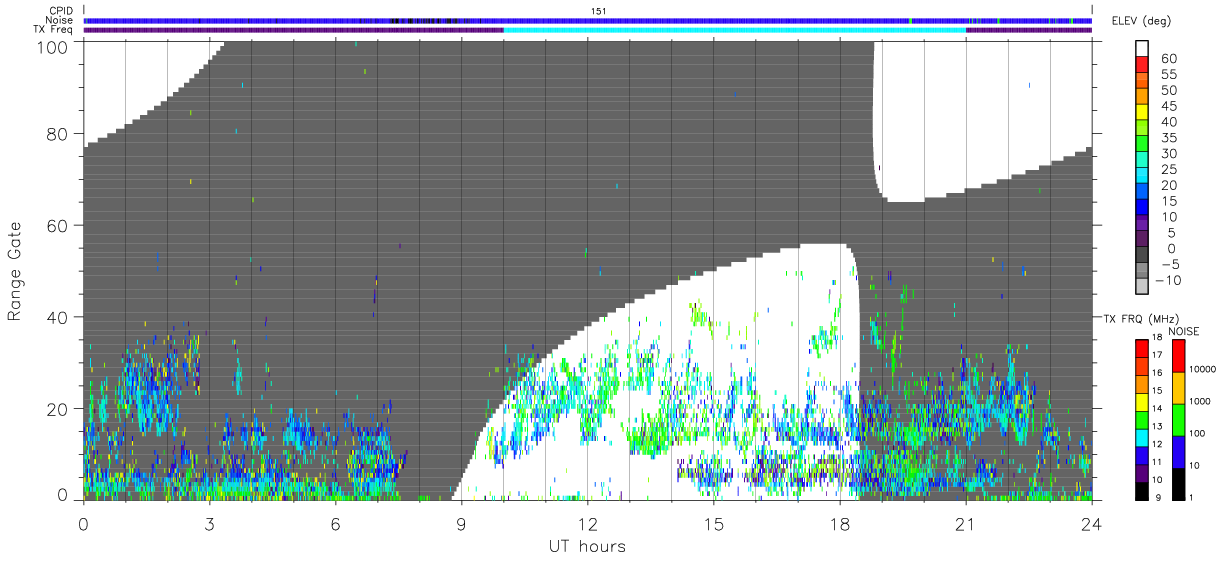Click the 12 tick label on UT hours axis

(587, 523)
